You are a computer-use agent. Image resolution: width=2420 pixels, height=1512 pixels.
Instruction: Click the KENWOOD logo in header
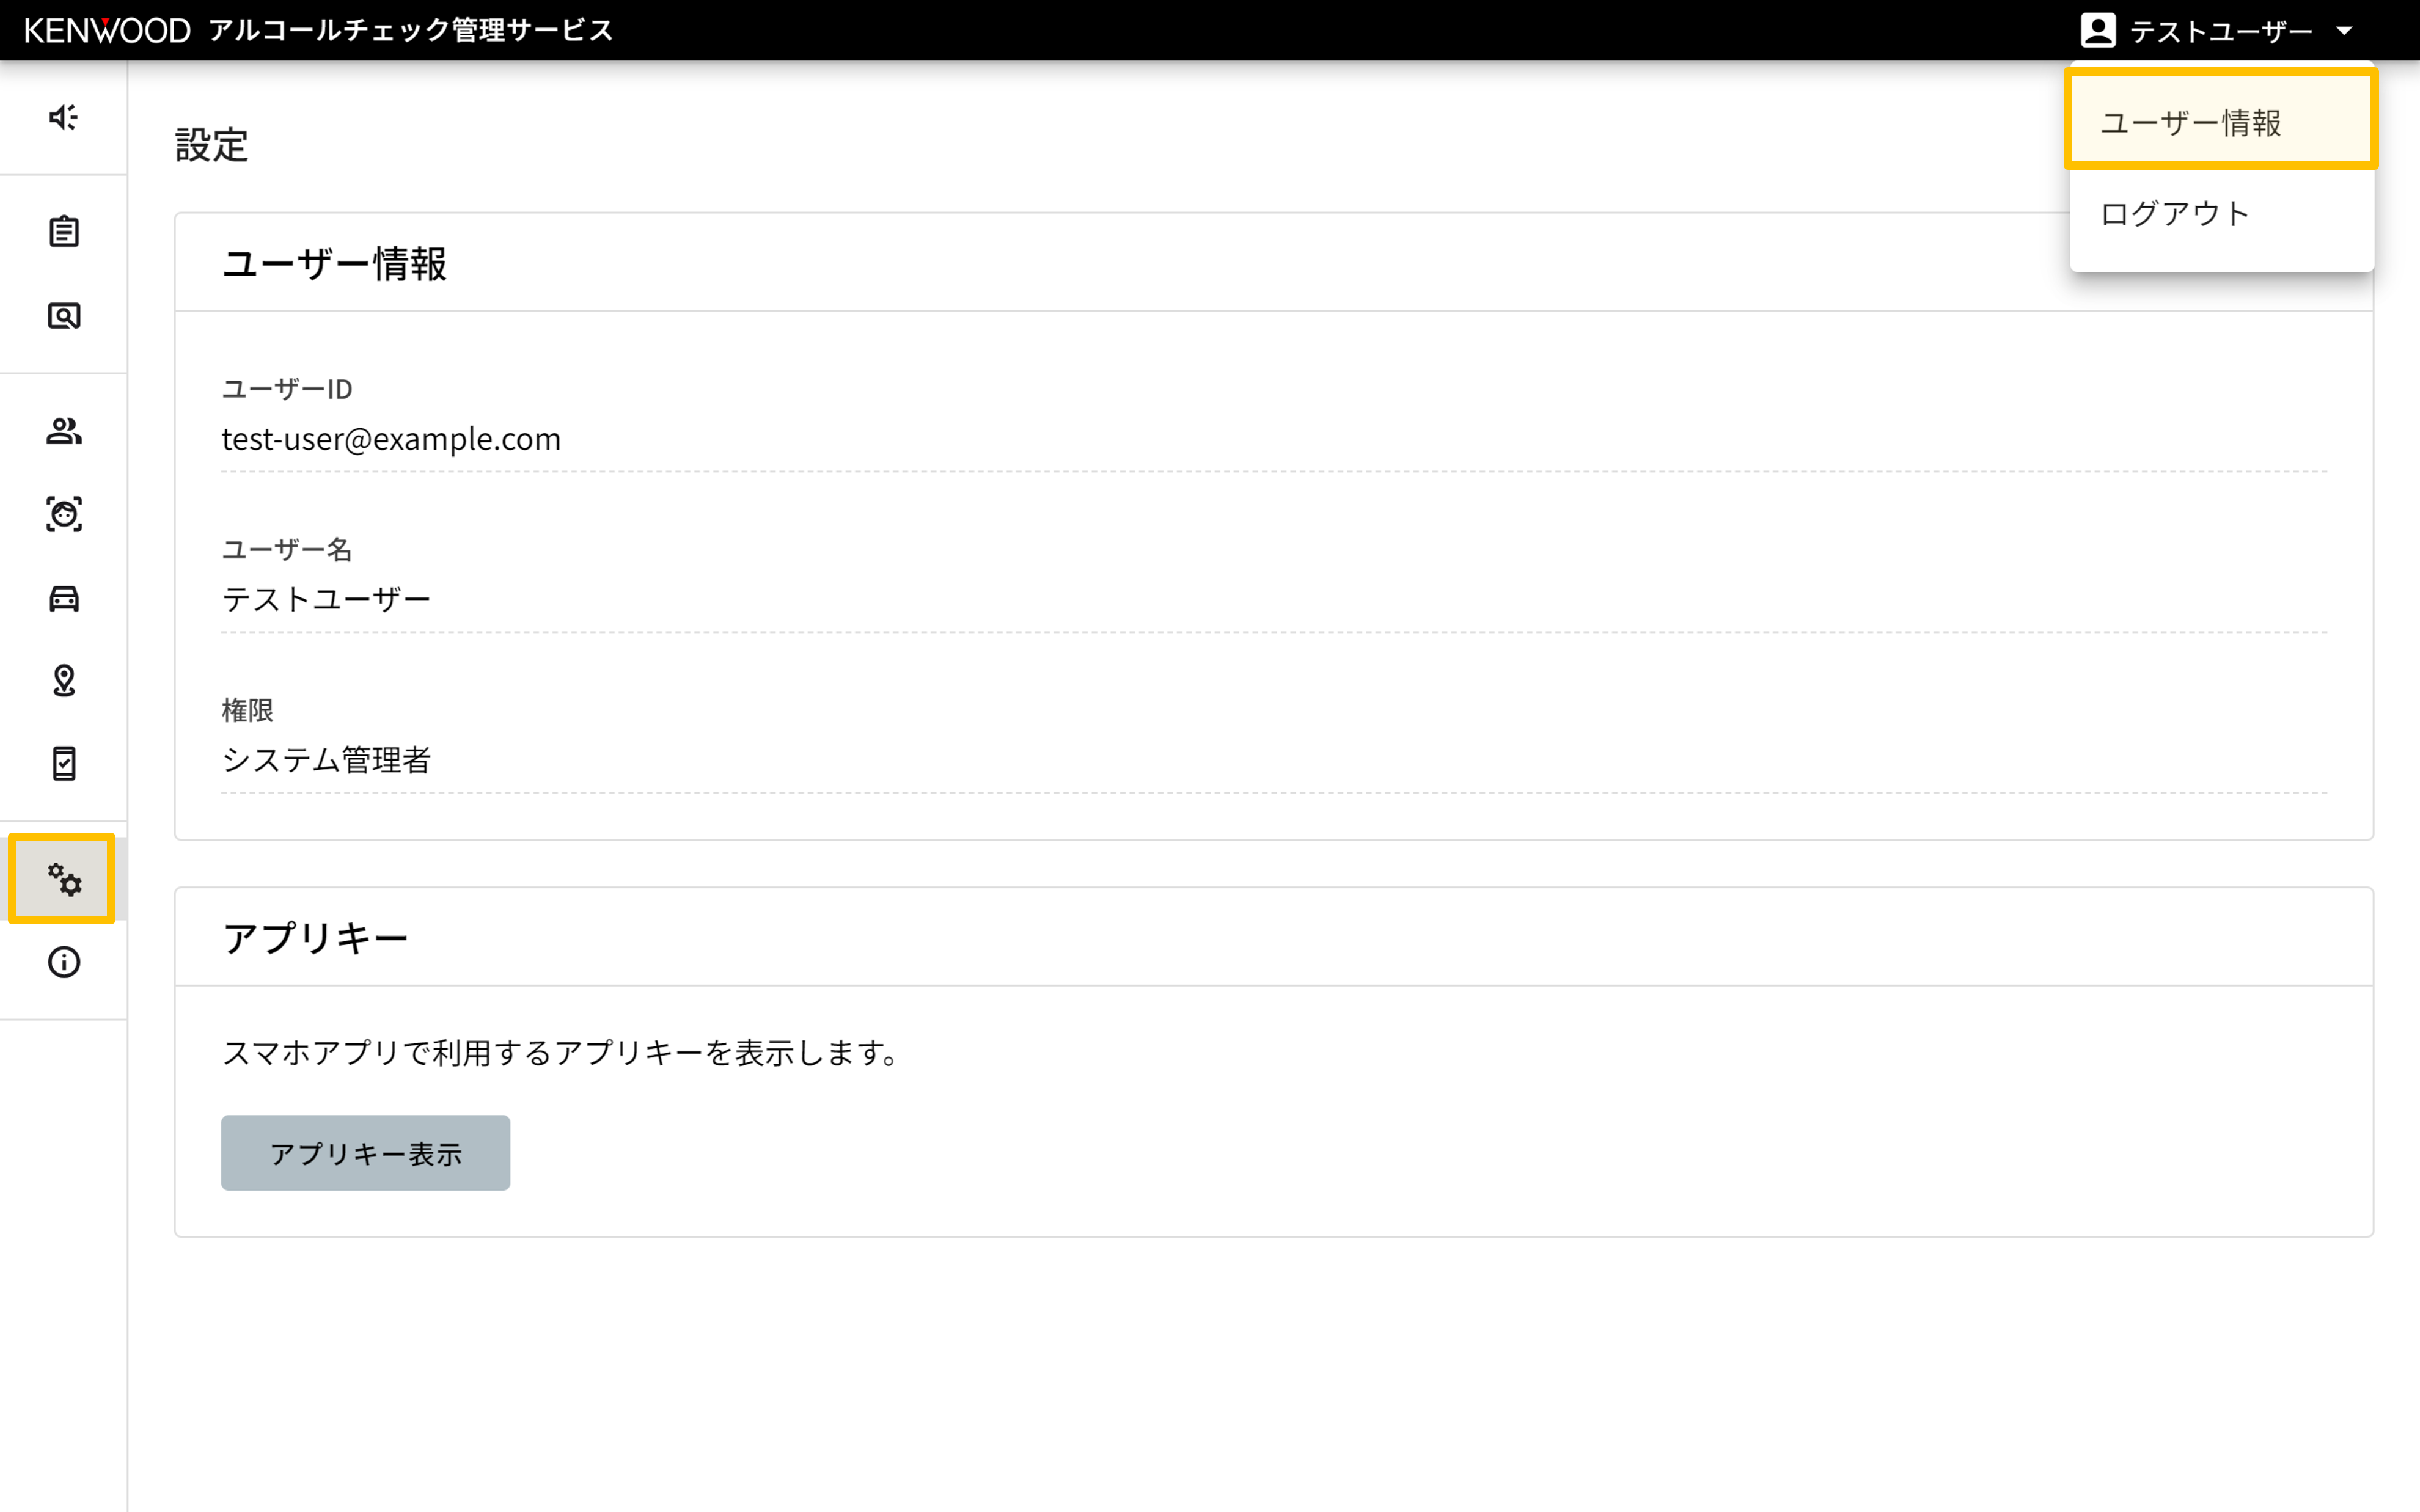pos(107,31)
